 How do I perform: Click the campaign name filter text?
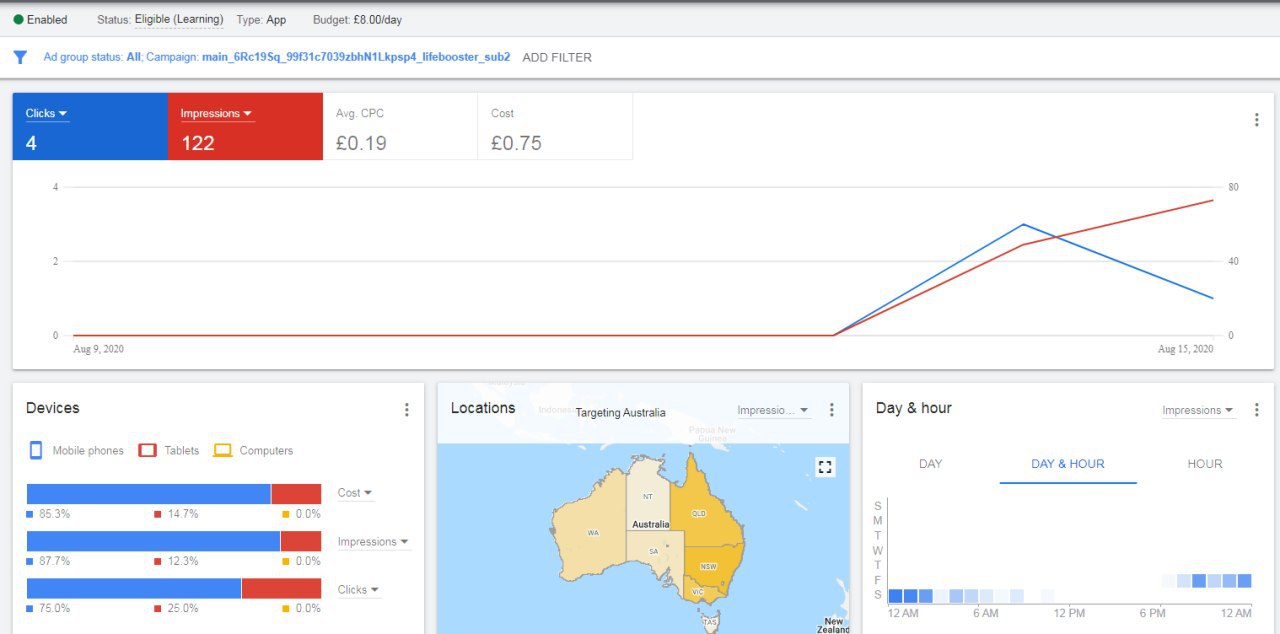click(356, 57)
